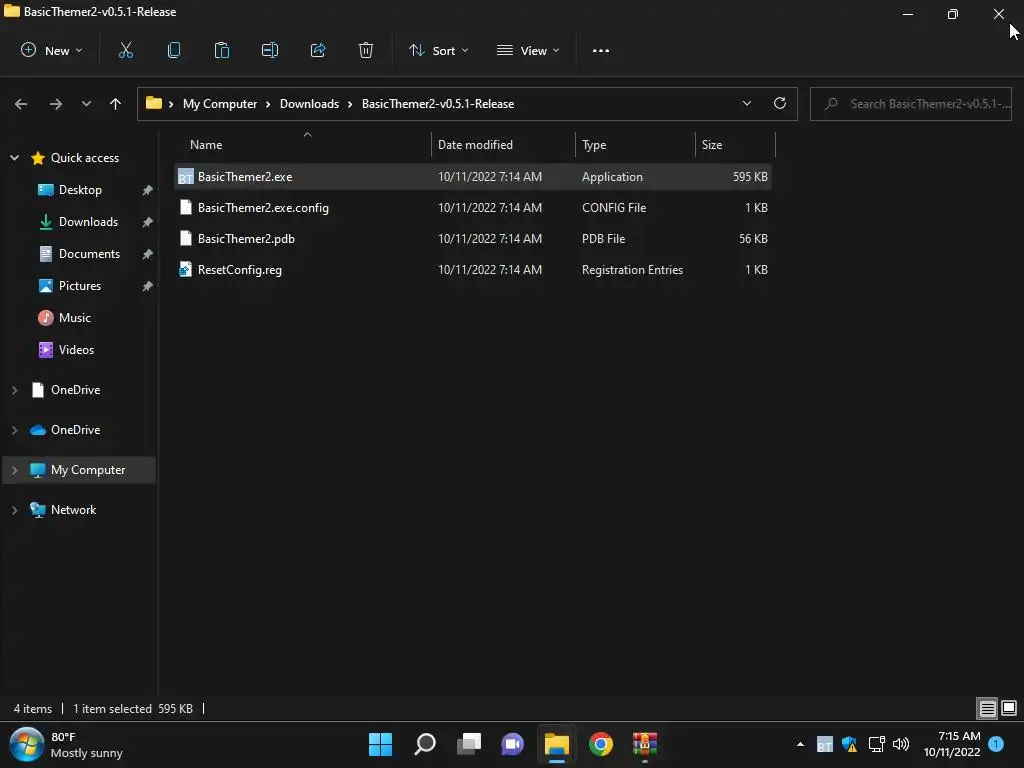Open Task View on the taskbar
Image resolution: width=1024 pixels, height=768 pixels.
[x=469, y=744]
